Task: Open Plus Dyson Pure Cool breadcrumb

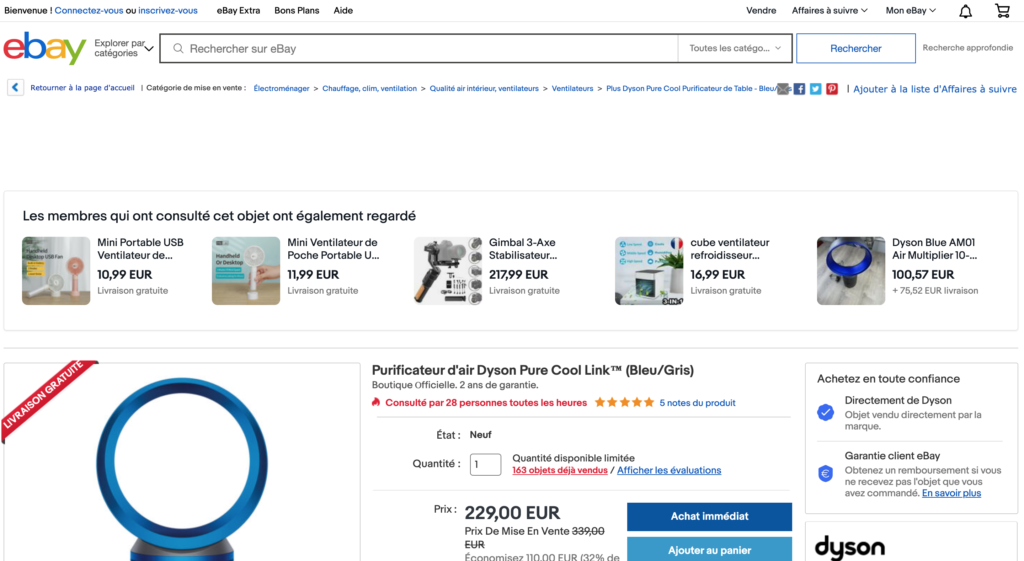Action: point(691,88)
